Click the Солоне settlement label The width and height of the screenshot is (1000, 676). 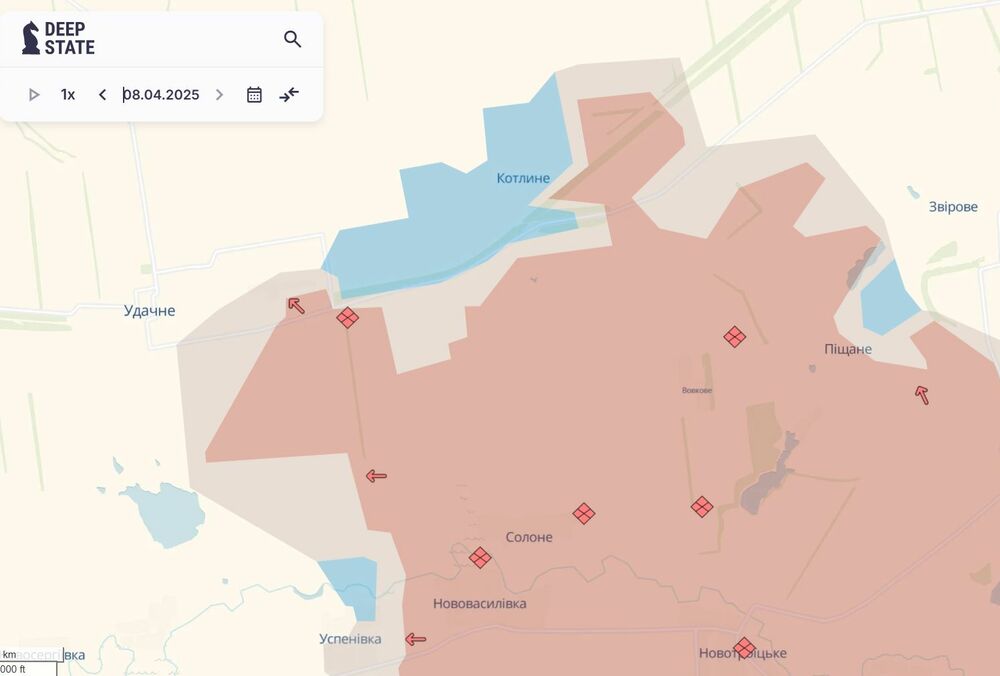click(529, 537)
